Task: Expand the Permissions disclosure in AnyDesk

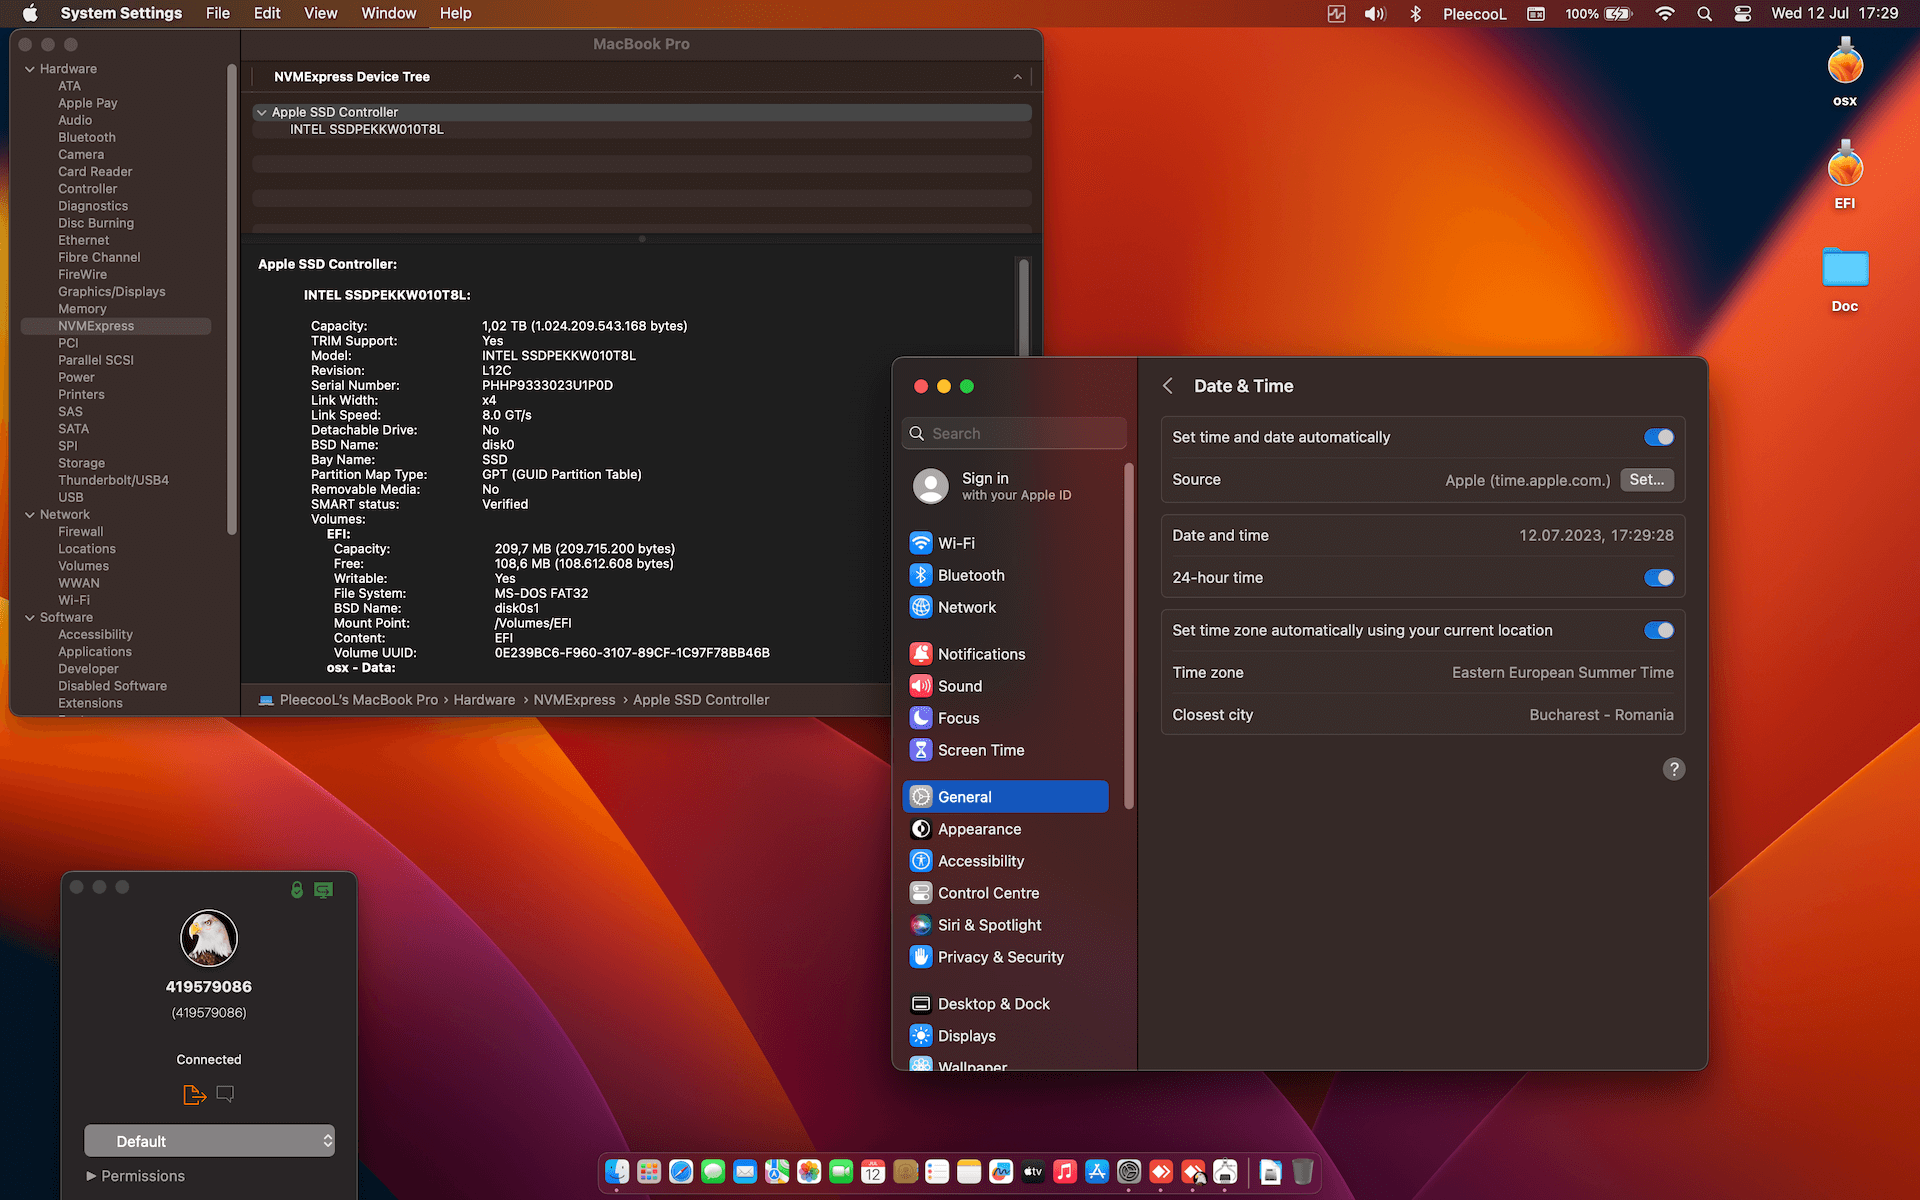Action: coord(91,1176)
